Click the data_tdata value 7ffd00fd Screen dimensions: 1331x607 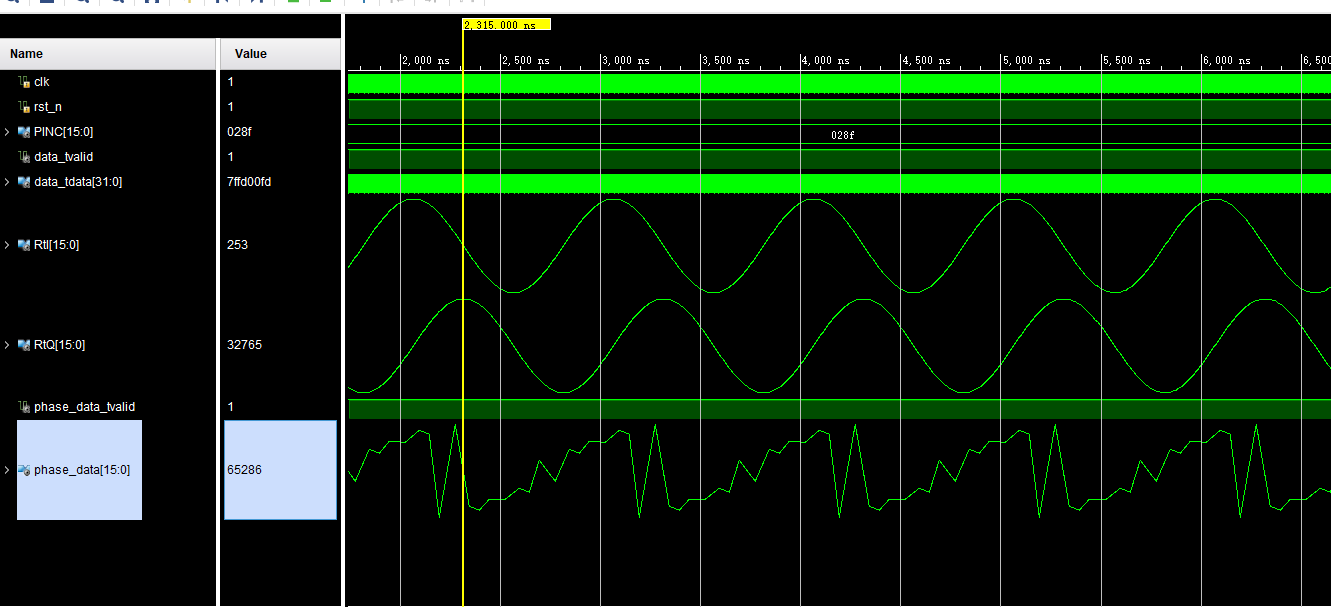[x=249, y=182]
